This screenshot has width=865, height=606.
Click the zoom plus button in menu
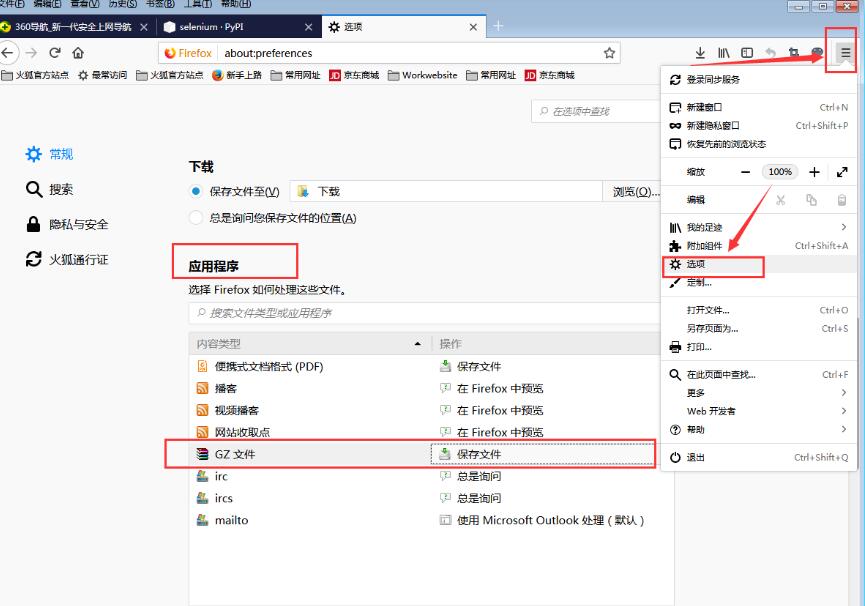pos(814,171)
